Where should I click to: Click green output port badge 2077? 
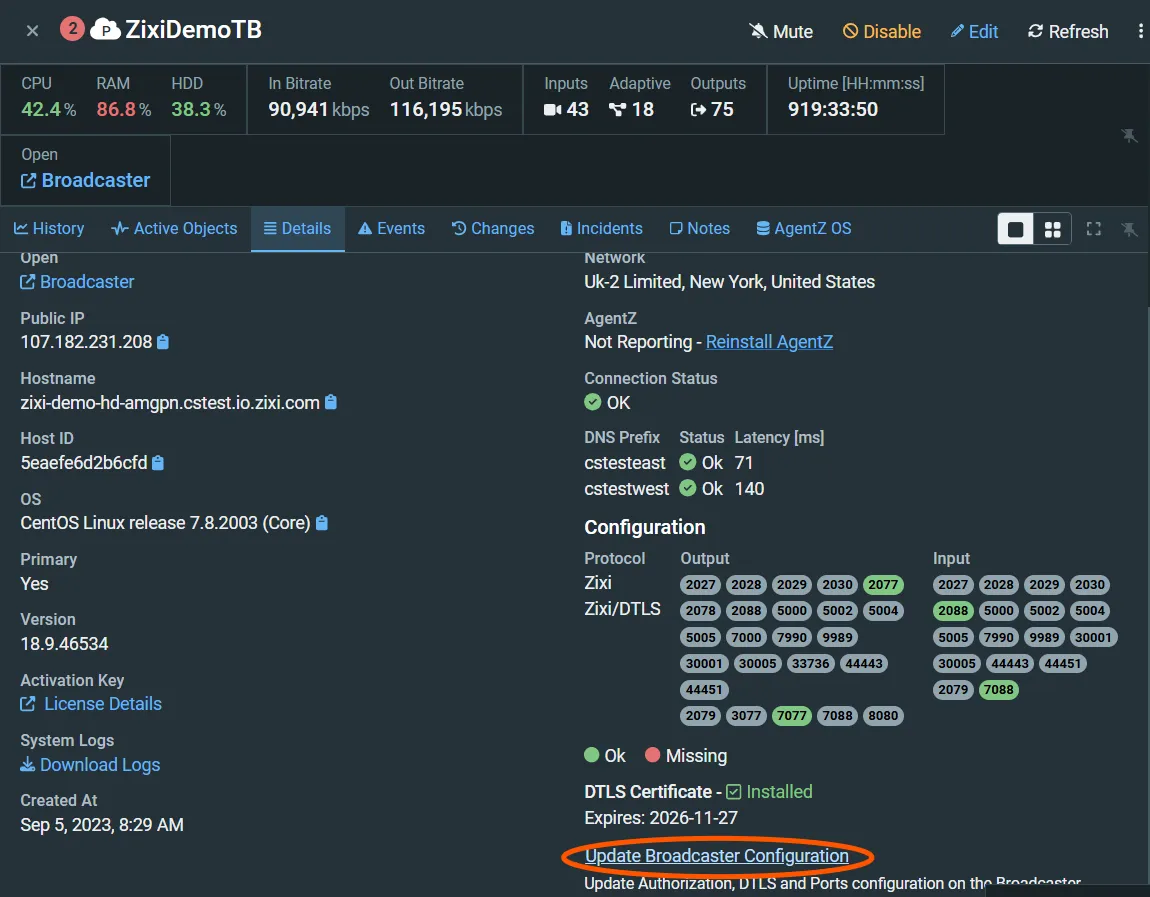point(883,585)
